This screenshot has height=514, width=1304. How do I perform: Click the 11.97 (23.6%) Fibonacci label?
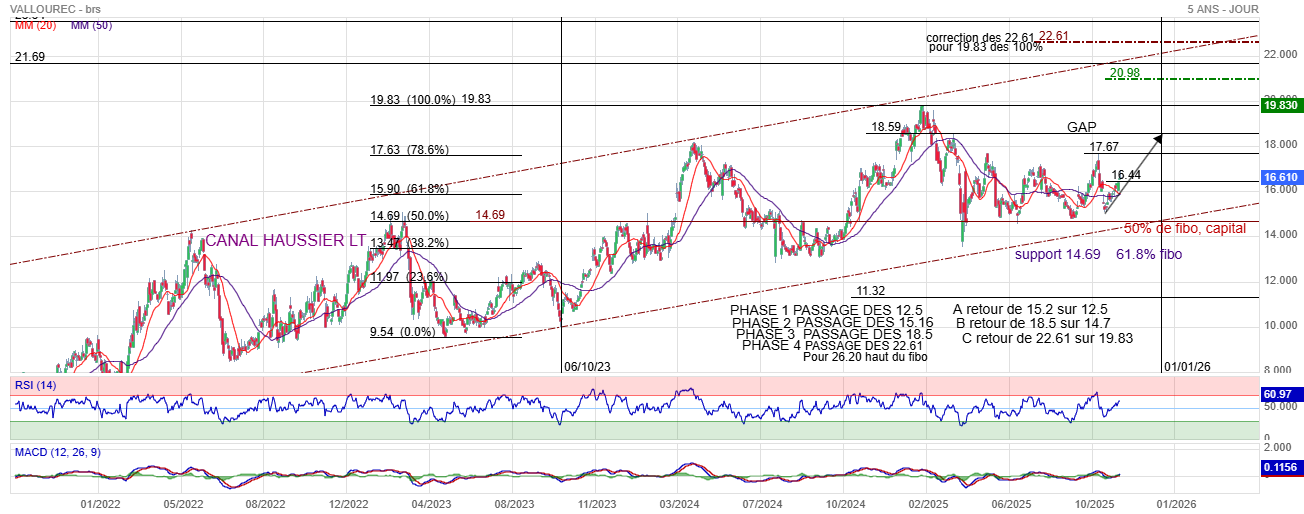click(x=410, y=277)
